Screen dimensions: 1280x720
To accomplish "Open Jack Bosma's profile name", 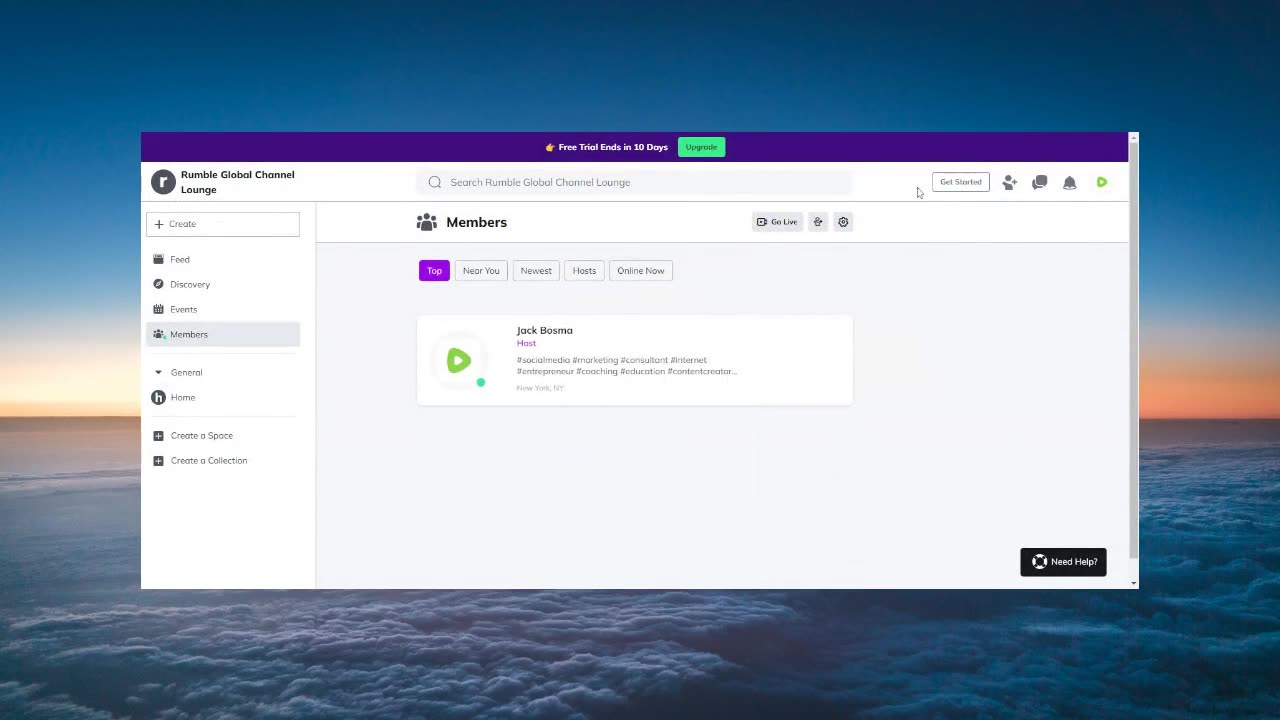I will pyautogui.click(x=545, y=330).
